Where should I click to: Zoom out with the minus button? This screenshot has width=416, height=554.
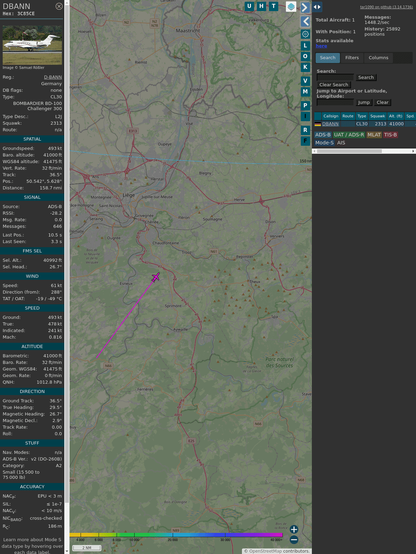(x=294, y=540)
